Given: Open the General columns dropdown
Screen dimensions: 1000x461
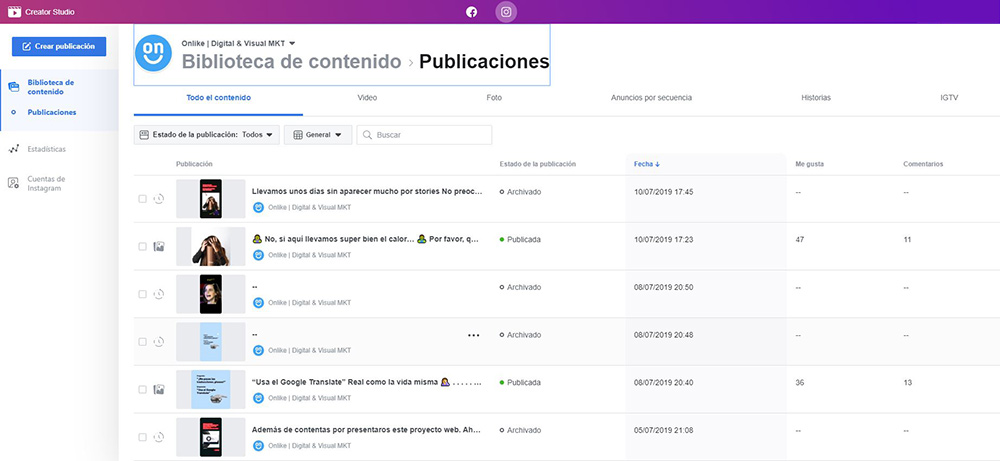Looking at the screenshot, I should (x=317, y=135).
